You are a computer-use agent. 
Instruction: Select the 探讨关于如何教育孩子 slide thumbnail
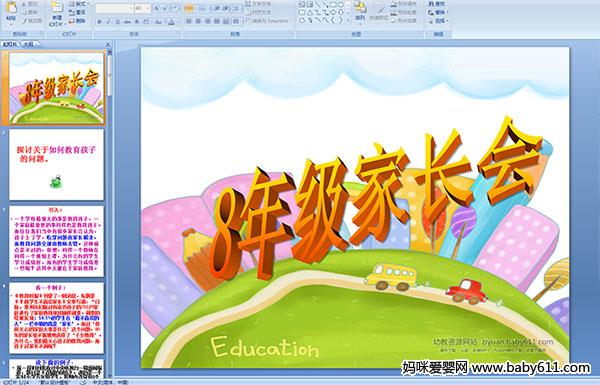pyautogui.click(x=57, y=165)
